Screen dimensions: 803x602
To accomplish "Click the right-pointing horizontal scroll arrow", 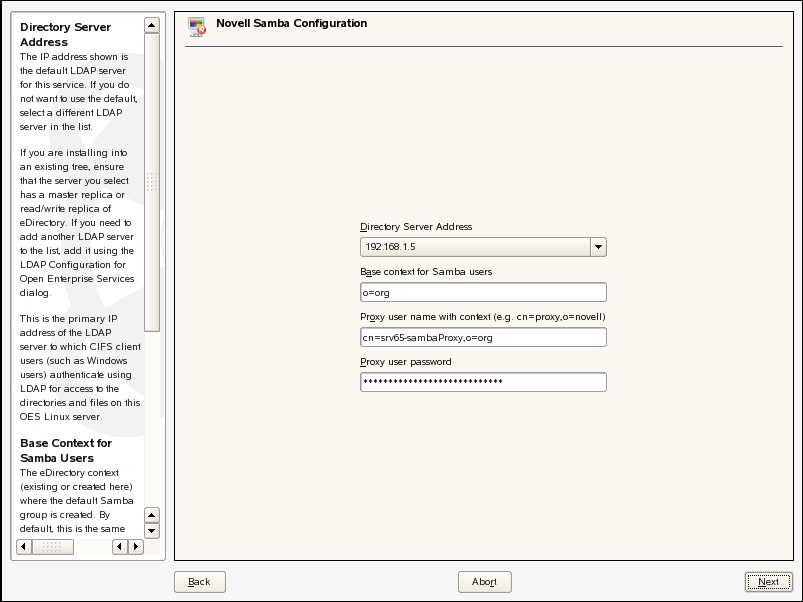I will pos(136,547).
